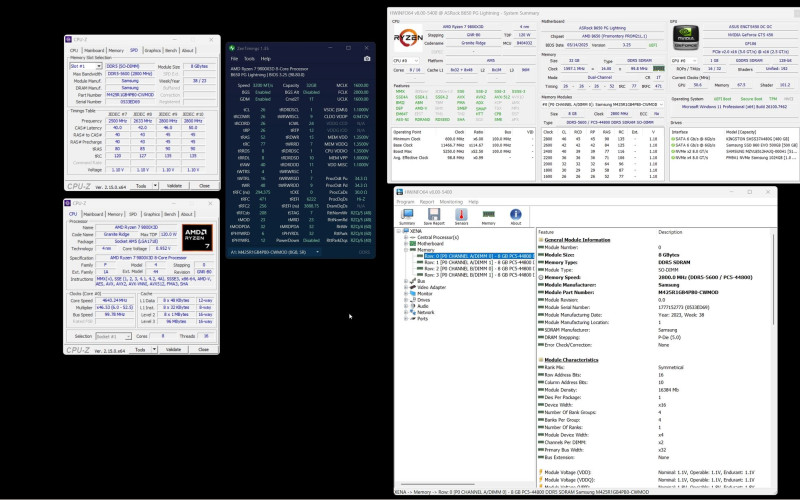Open the Program menu in HWiNFO64

click(405, 202)
